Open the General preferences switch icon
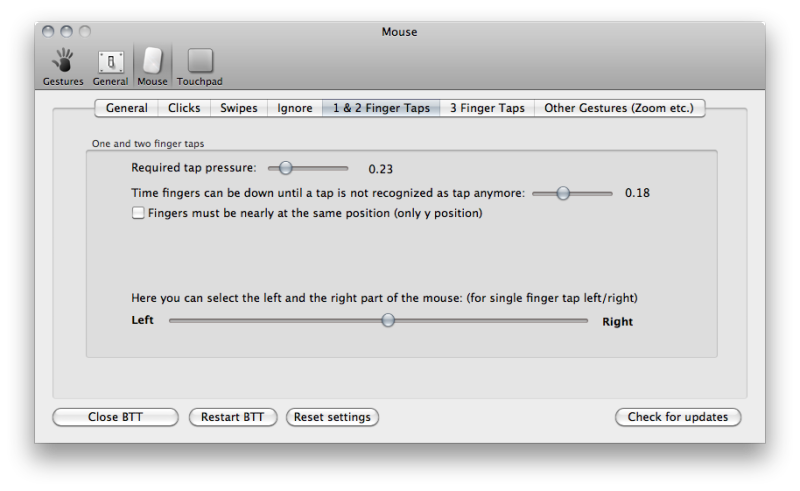Image resolution: width=800 pixels, height=491 pixels. click(x=111, y=62)
